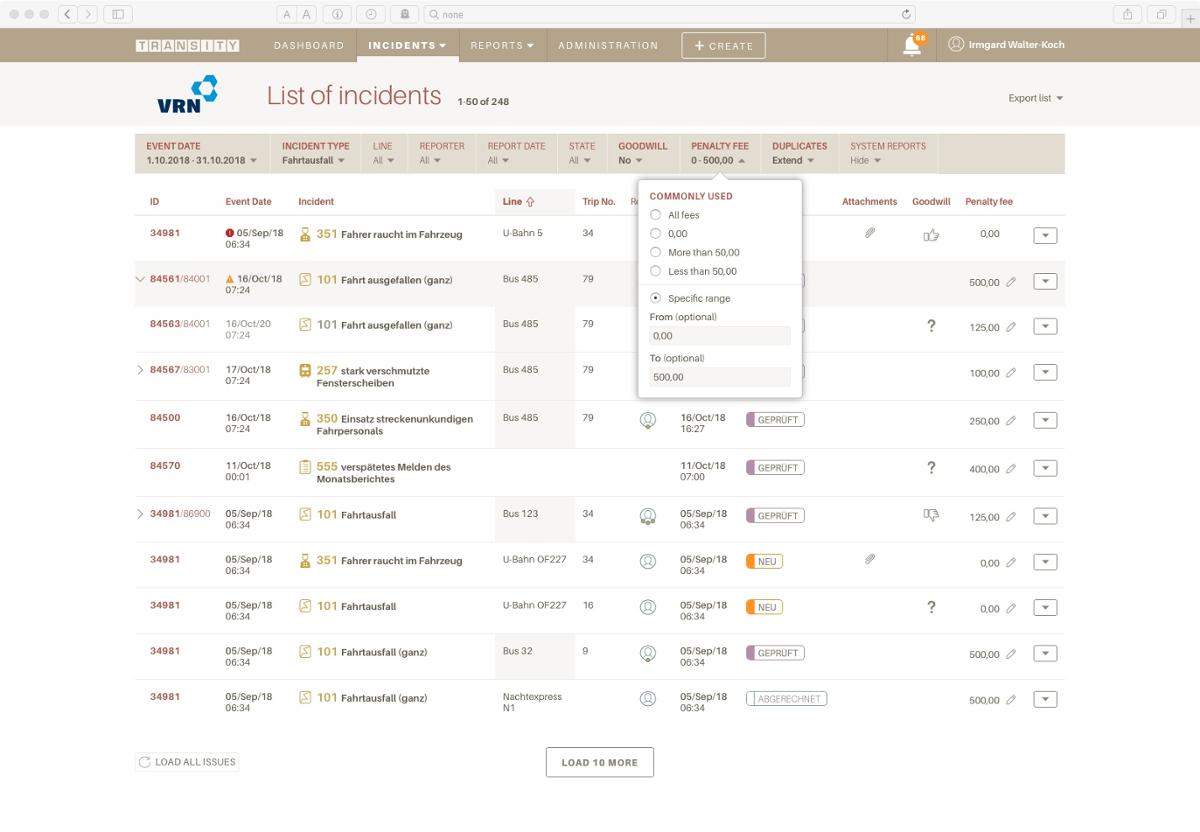Image resolution: width=1200 pixels, height=832 pixels.
Task: Select the All fees radio option
Action: pos(655,215)
